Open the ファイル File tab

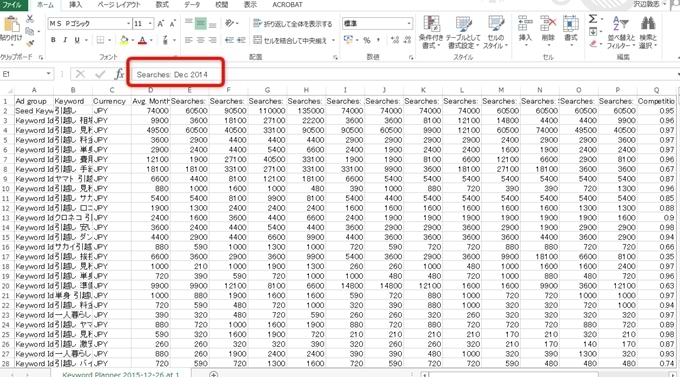[x=13, y=5]
